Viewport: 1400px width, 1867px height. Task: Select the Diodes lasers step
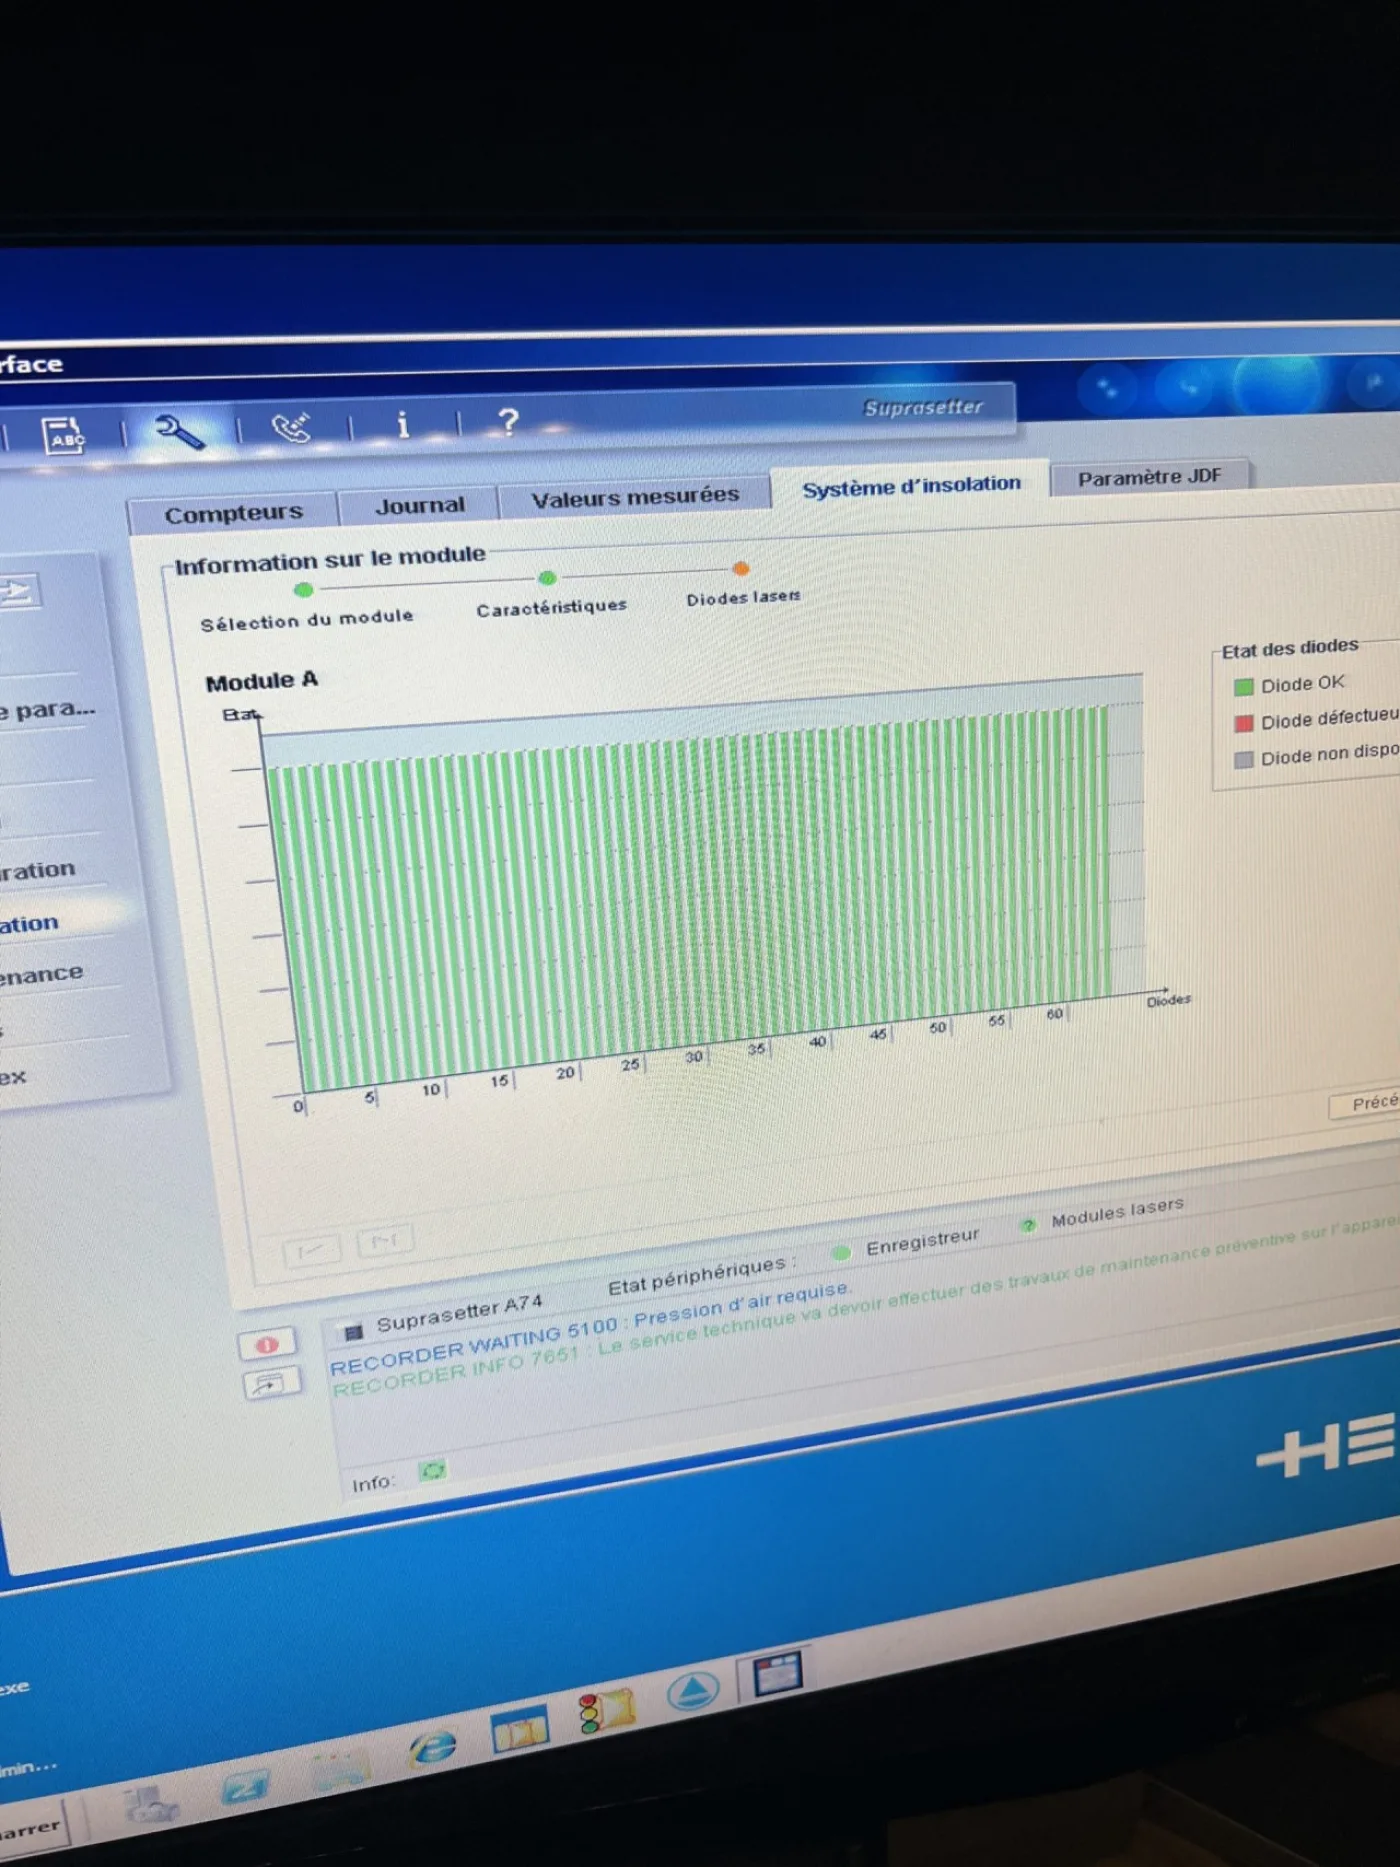coord(743,597)
